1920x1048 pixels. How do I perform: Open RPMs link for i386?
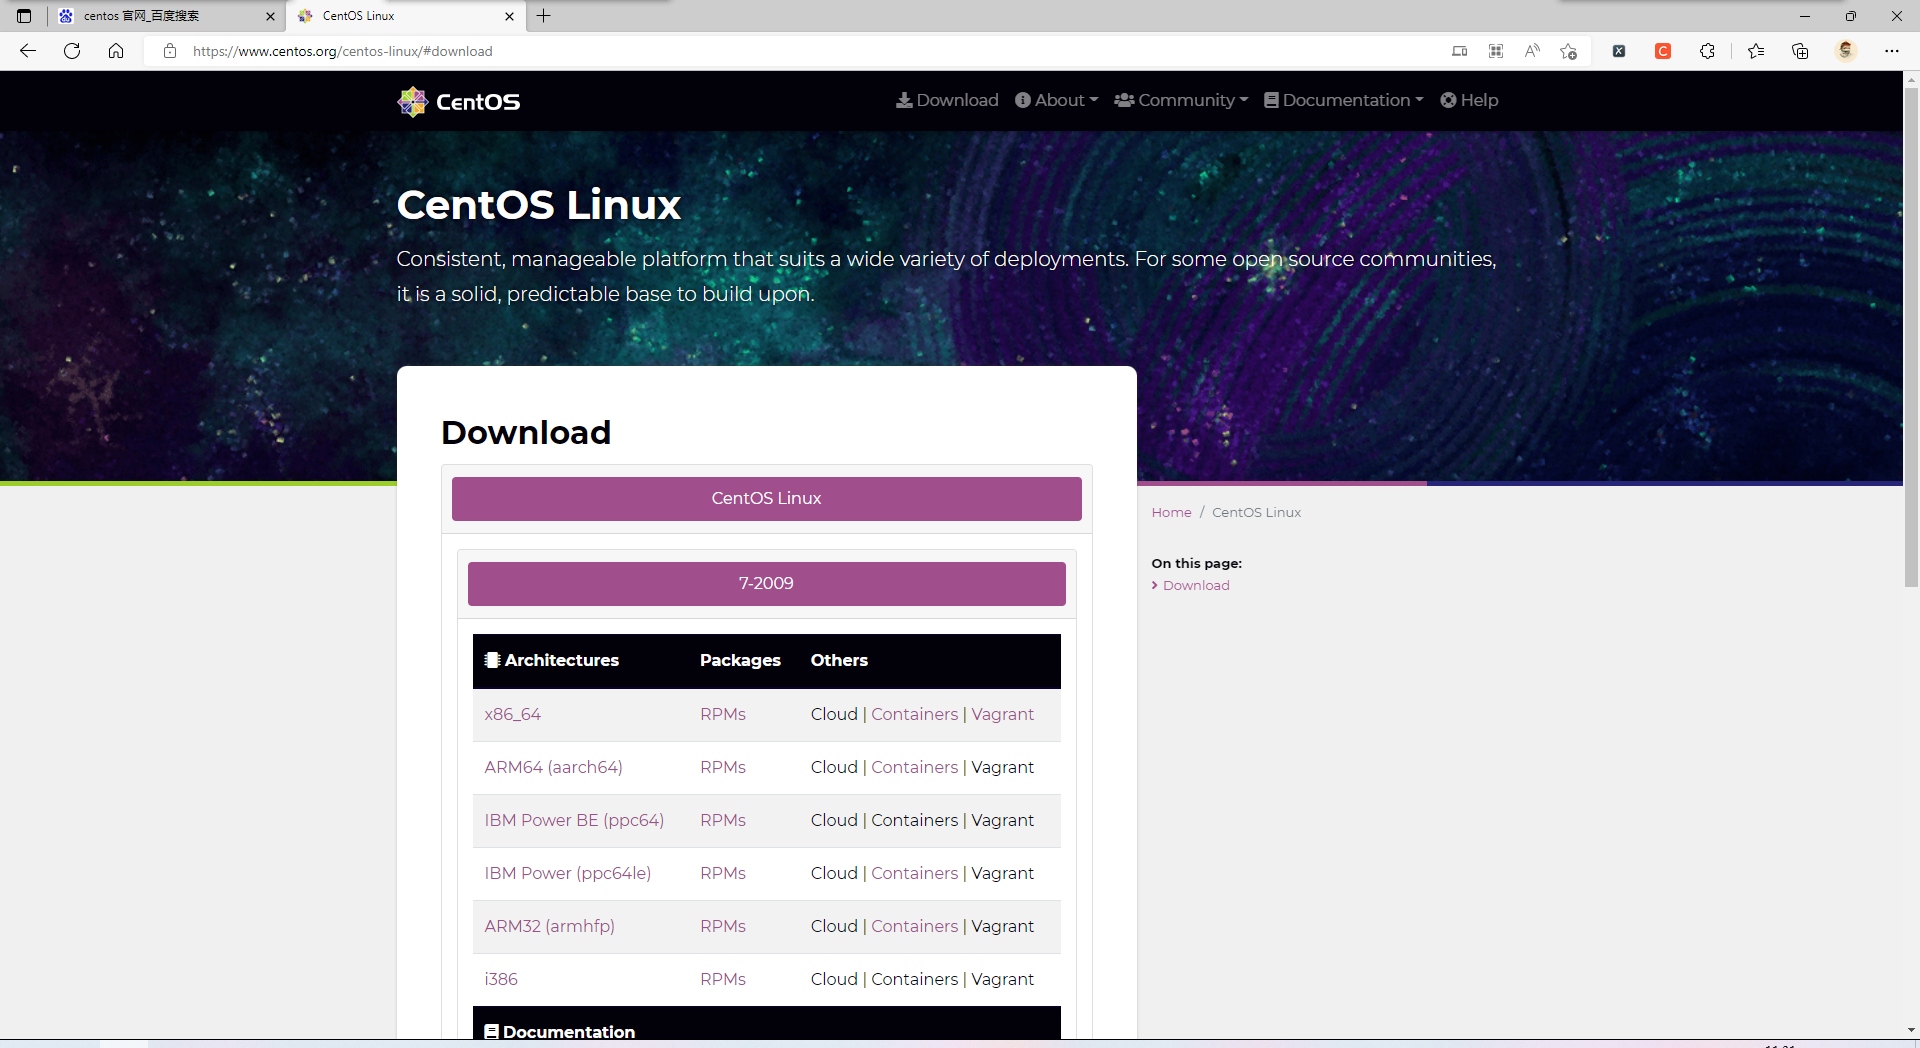[x=723, y=979]
